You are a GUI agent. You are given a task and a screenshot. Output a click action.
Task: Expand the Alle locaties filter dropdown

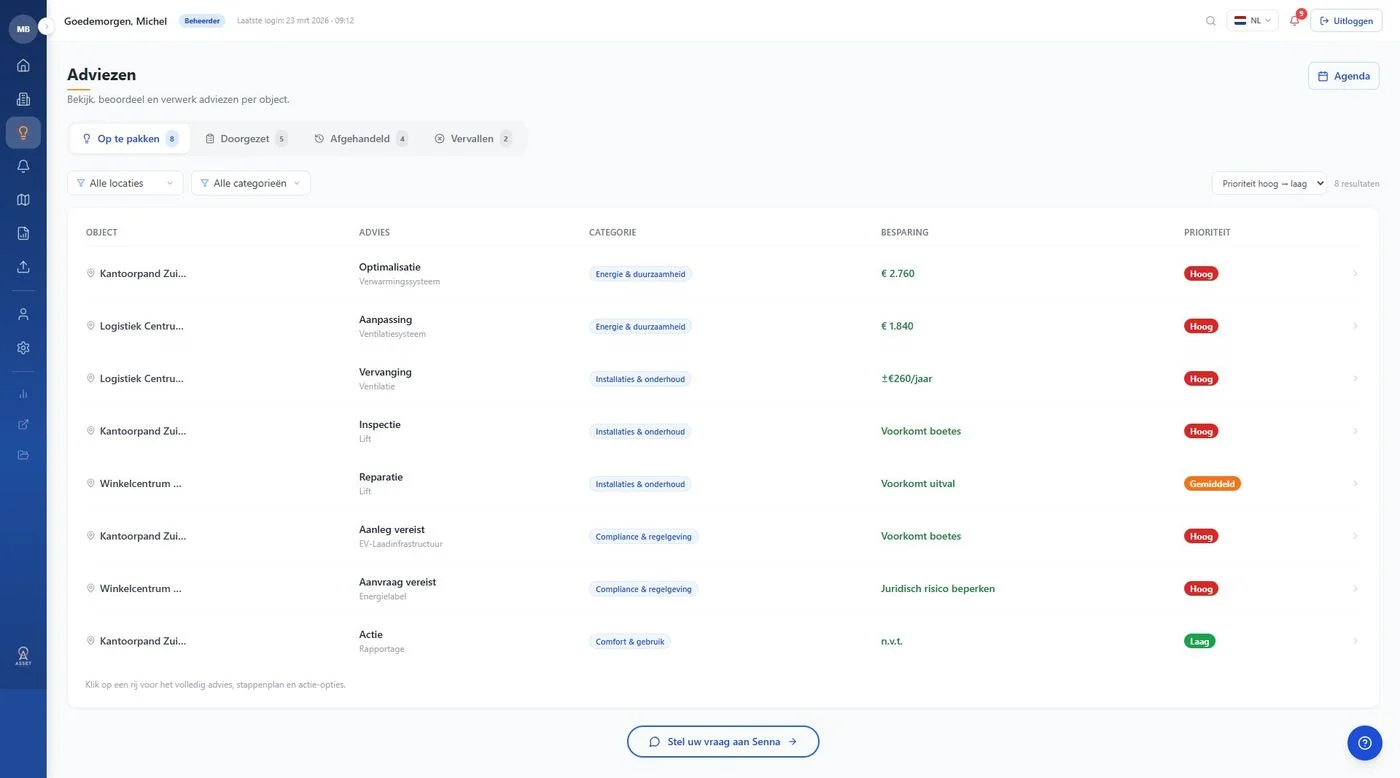[x=125, y=183]
